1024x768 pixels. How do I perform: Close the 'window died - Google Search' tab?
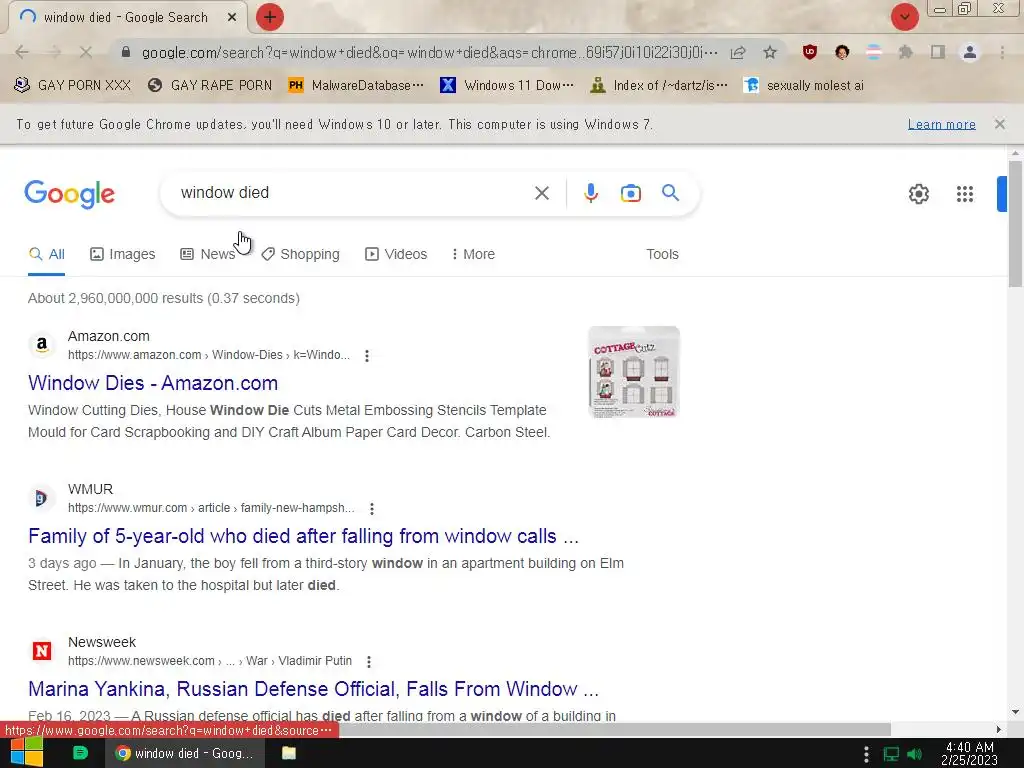coord(232,18)
